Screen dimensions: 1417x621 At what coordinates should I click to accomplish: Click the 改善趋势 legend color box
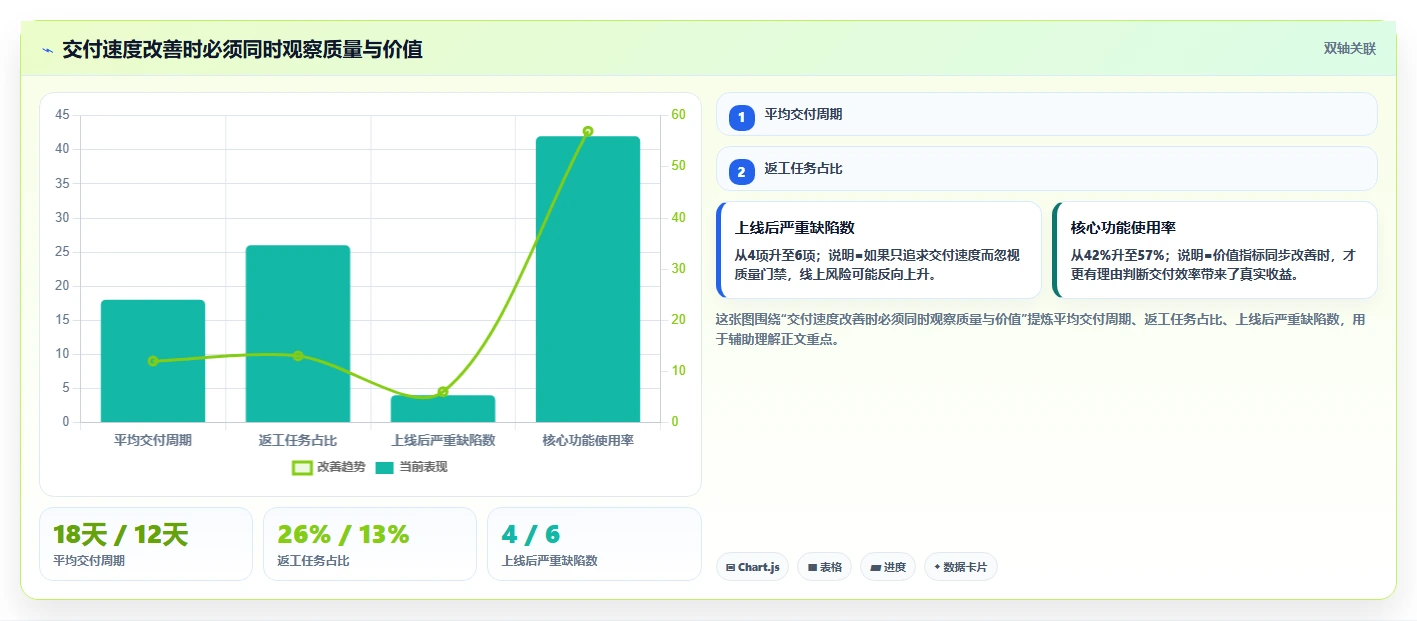point(302,467)
